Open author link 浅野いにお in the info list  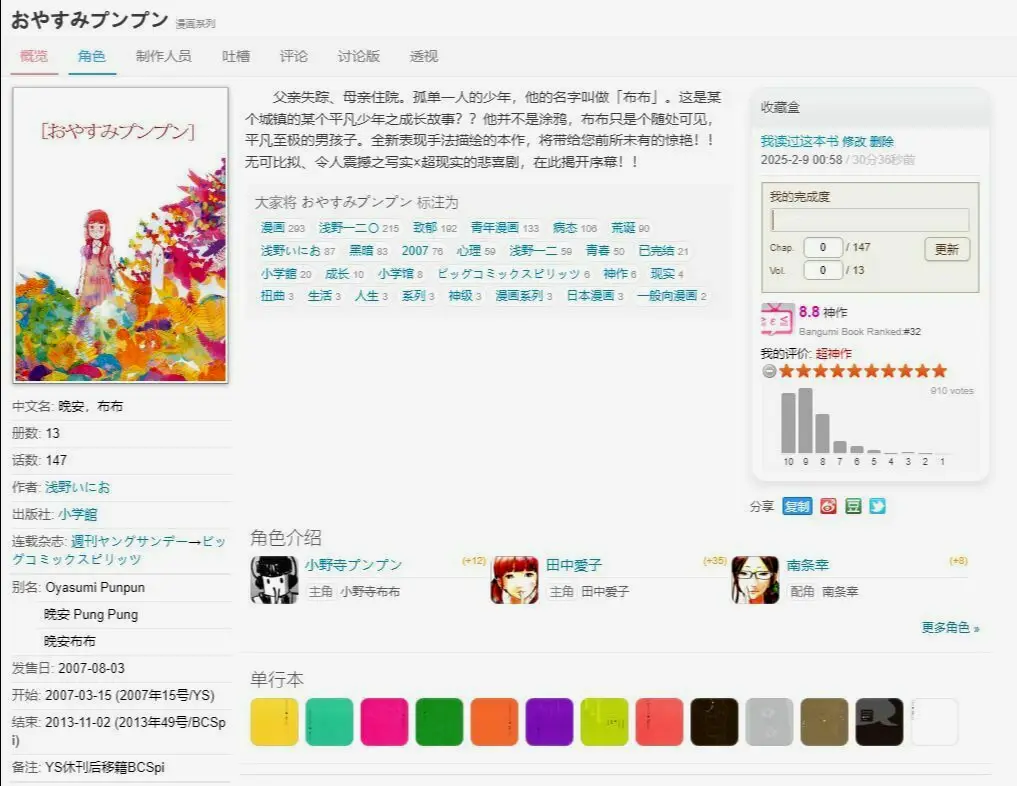(78, 487)
